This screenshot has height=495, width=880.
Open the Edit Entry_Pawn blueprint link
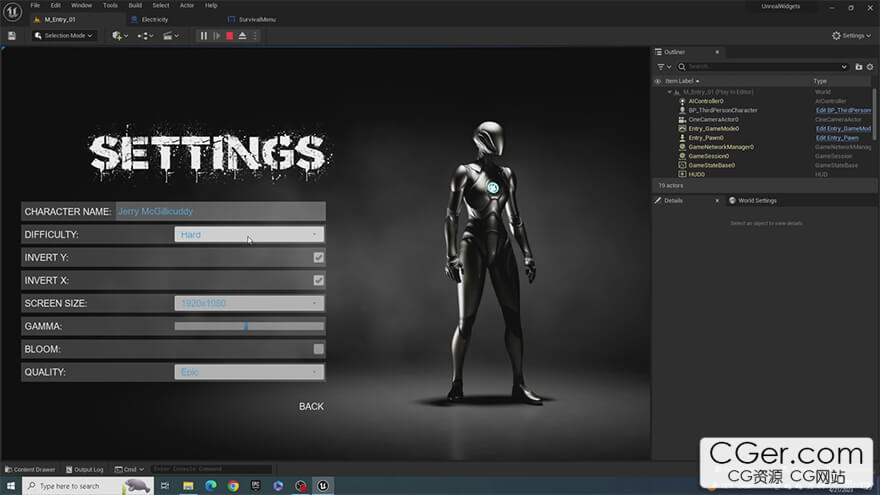coord(837,138)
